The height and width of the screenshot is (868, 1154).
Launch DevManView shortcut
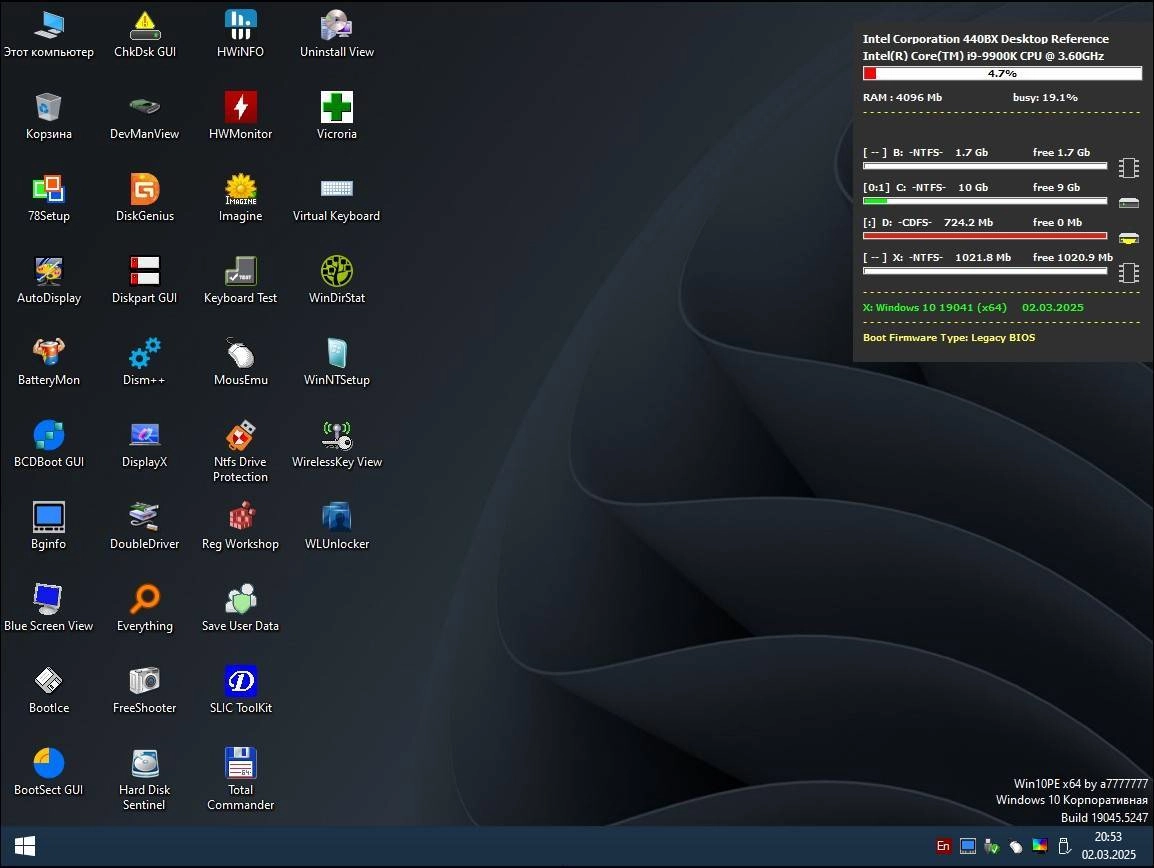(145, 116)
